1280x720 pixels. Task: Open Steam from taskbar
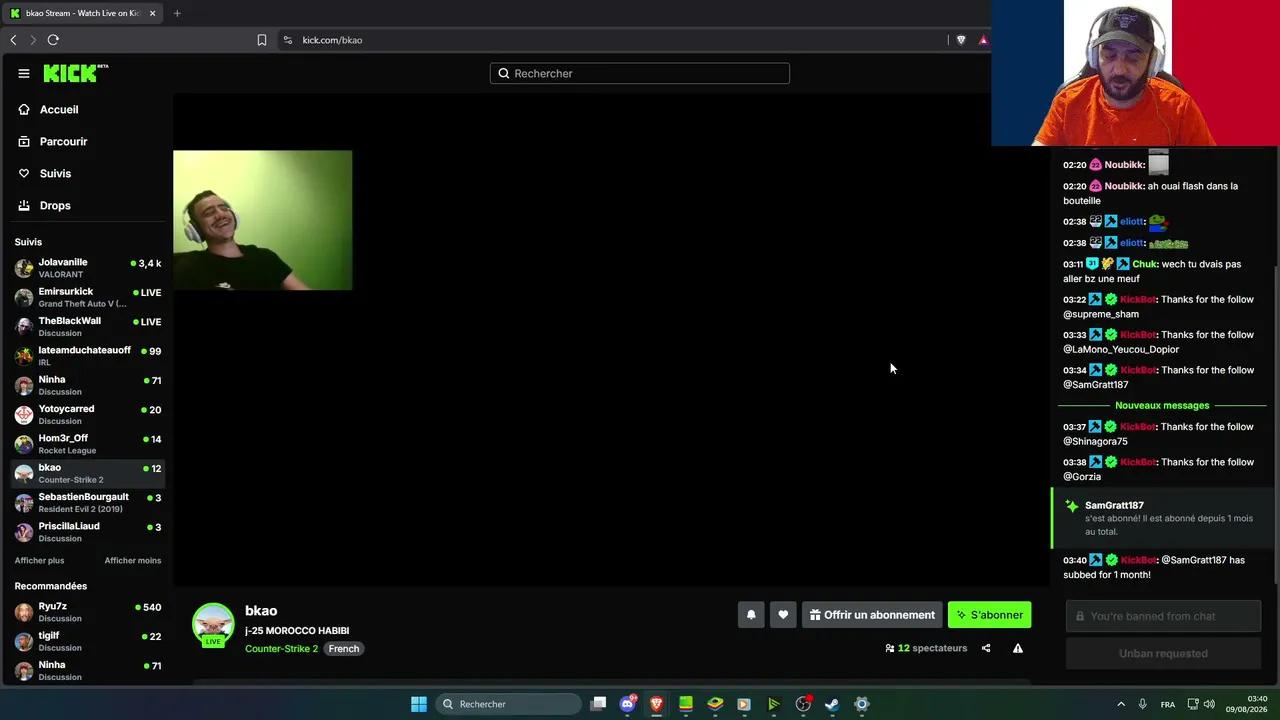(x=832, y=704)
